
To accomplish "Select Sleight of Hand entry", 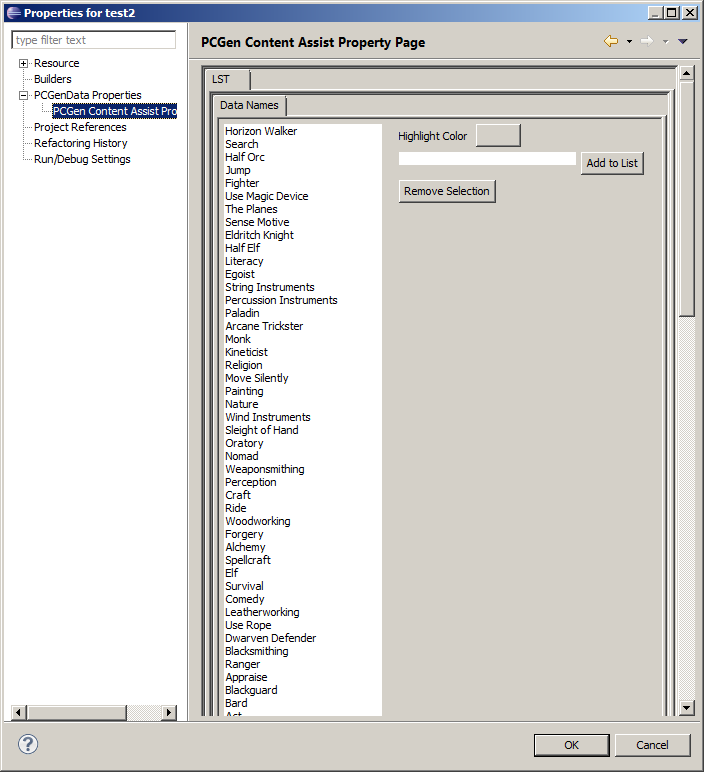I will click(261, 430).
